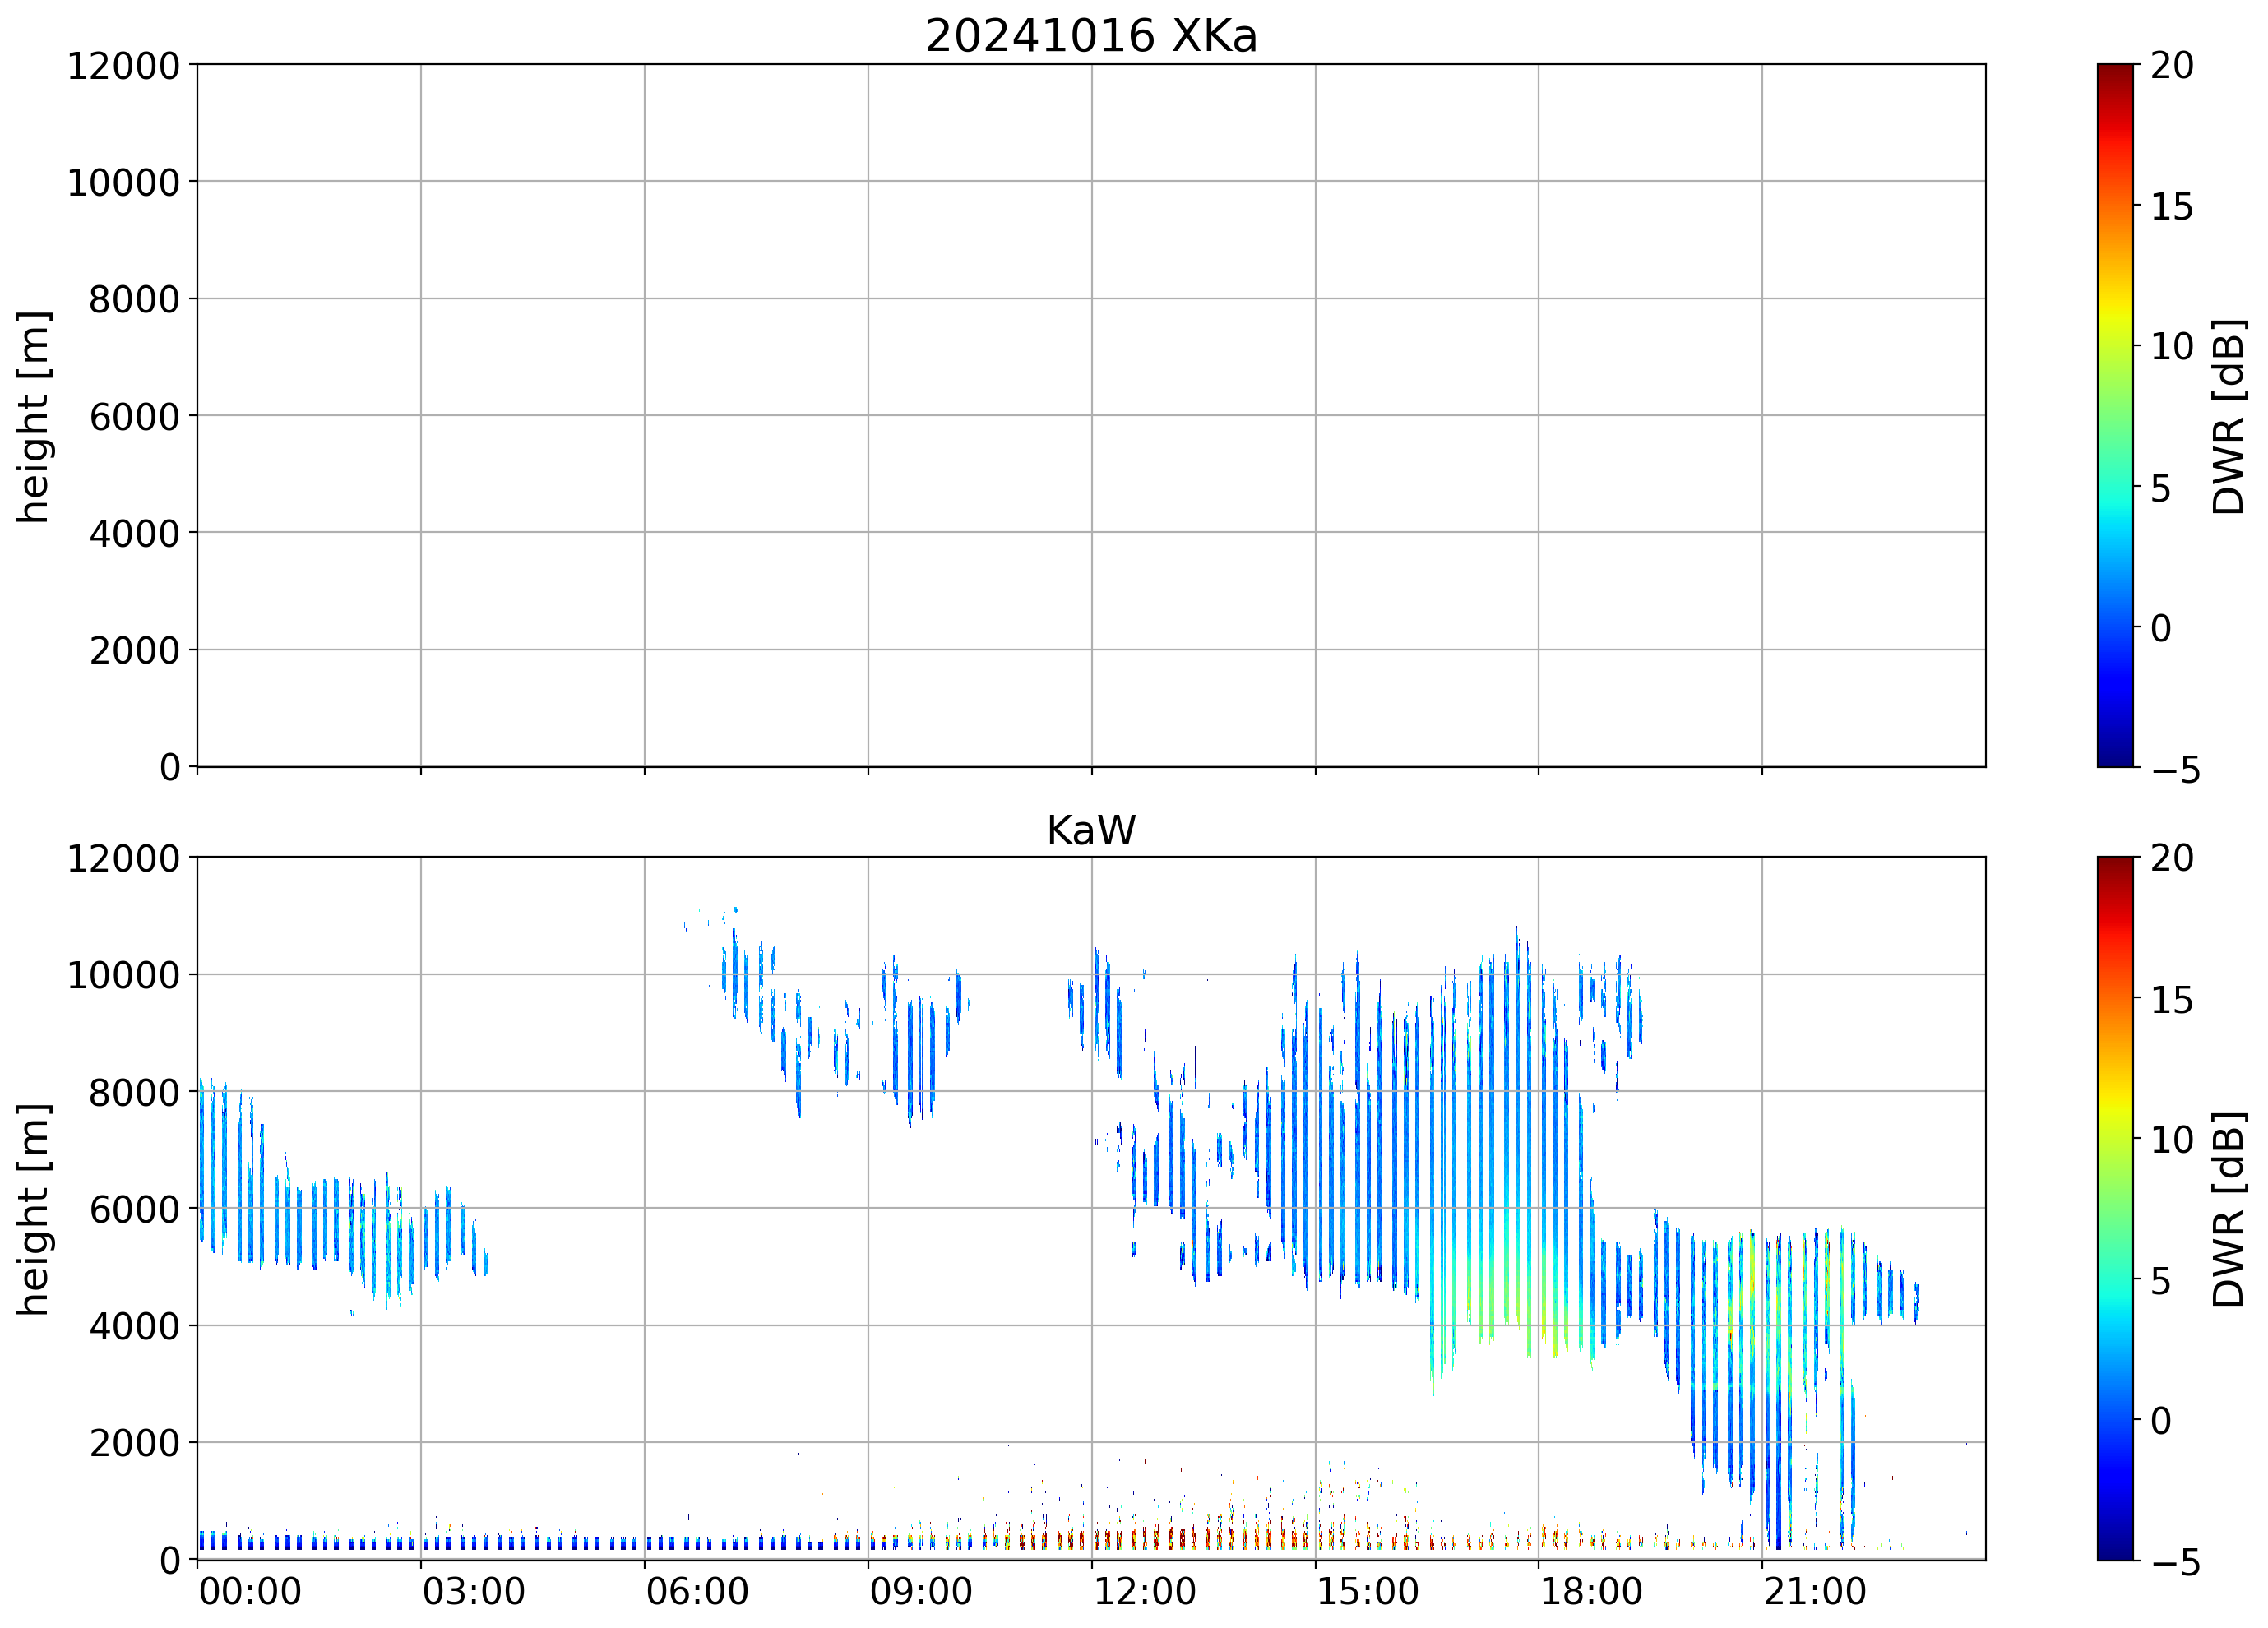Click the 00:00 time axis label

pyautogui.click(x=250, y=1591)
